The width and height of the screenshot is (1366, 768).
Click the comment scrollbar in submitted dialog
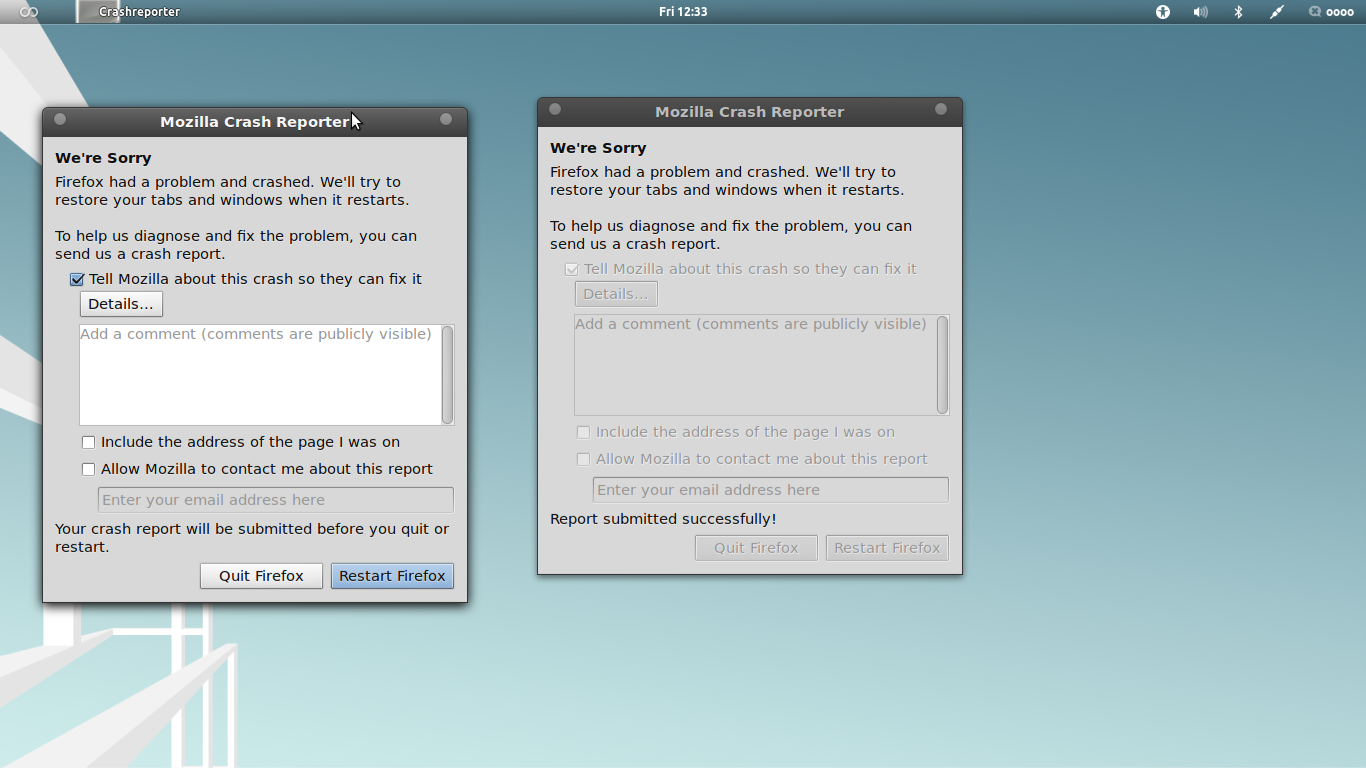click(942, 365)
